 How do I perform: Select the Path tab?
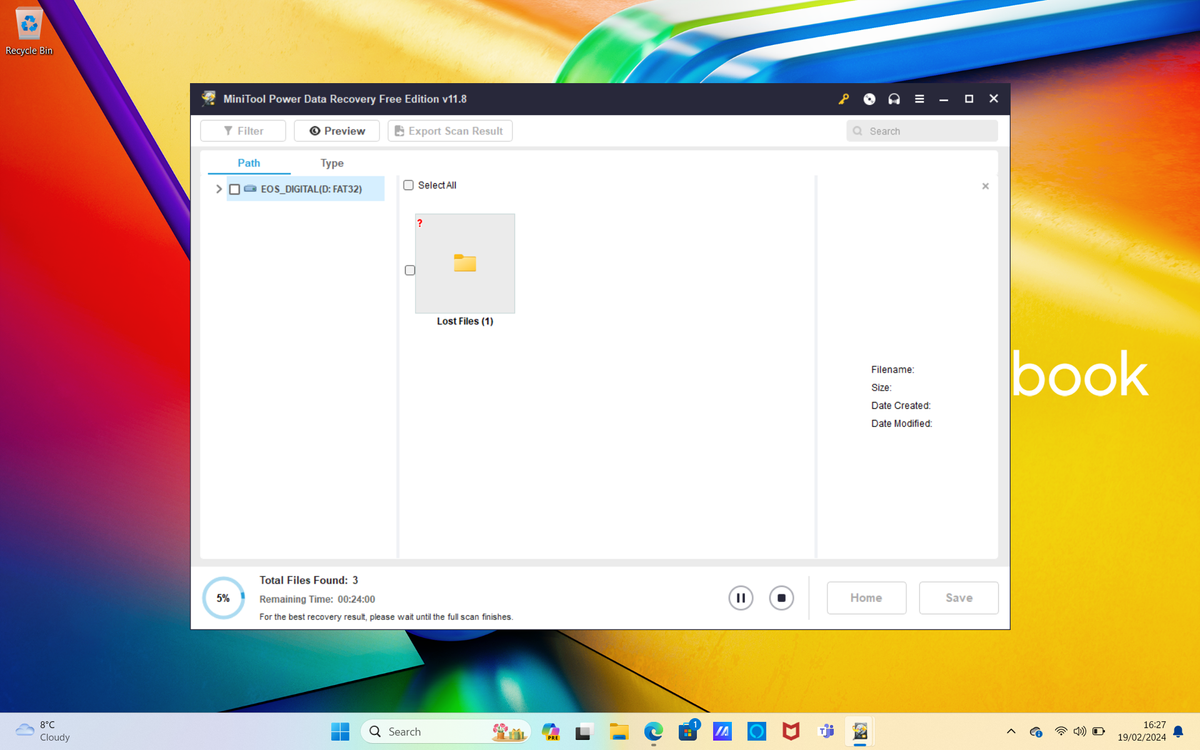tap(249, 162)
